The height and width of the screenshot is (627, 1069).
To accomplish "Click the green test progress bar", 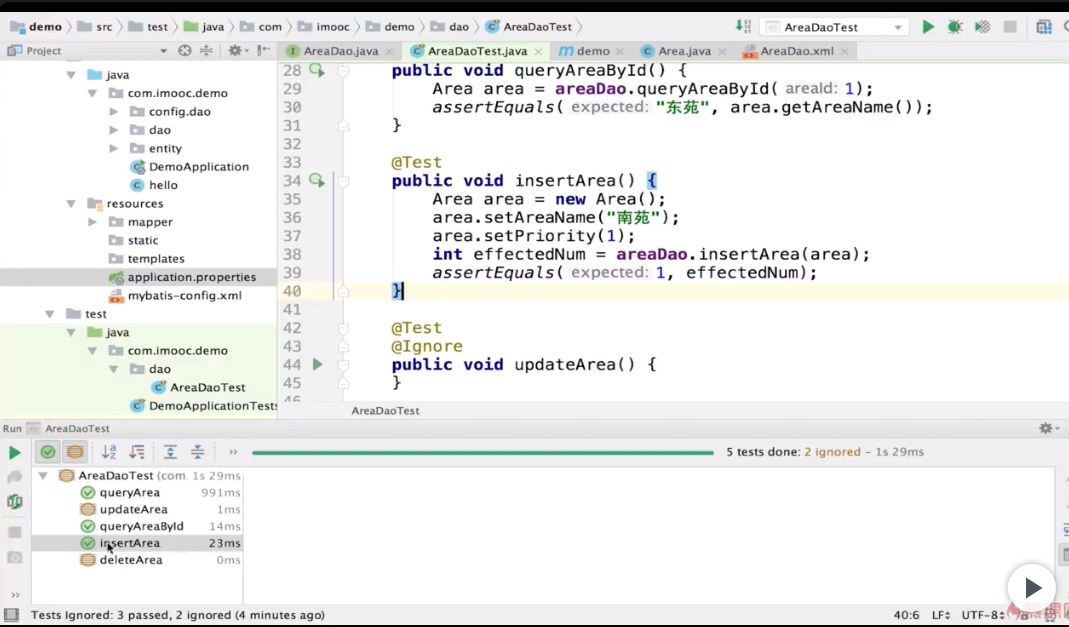I will (x=483, y=453).
